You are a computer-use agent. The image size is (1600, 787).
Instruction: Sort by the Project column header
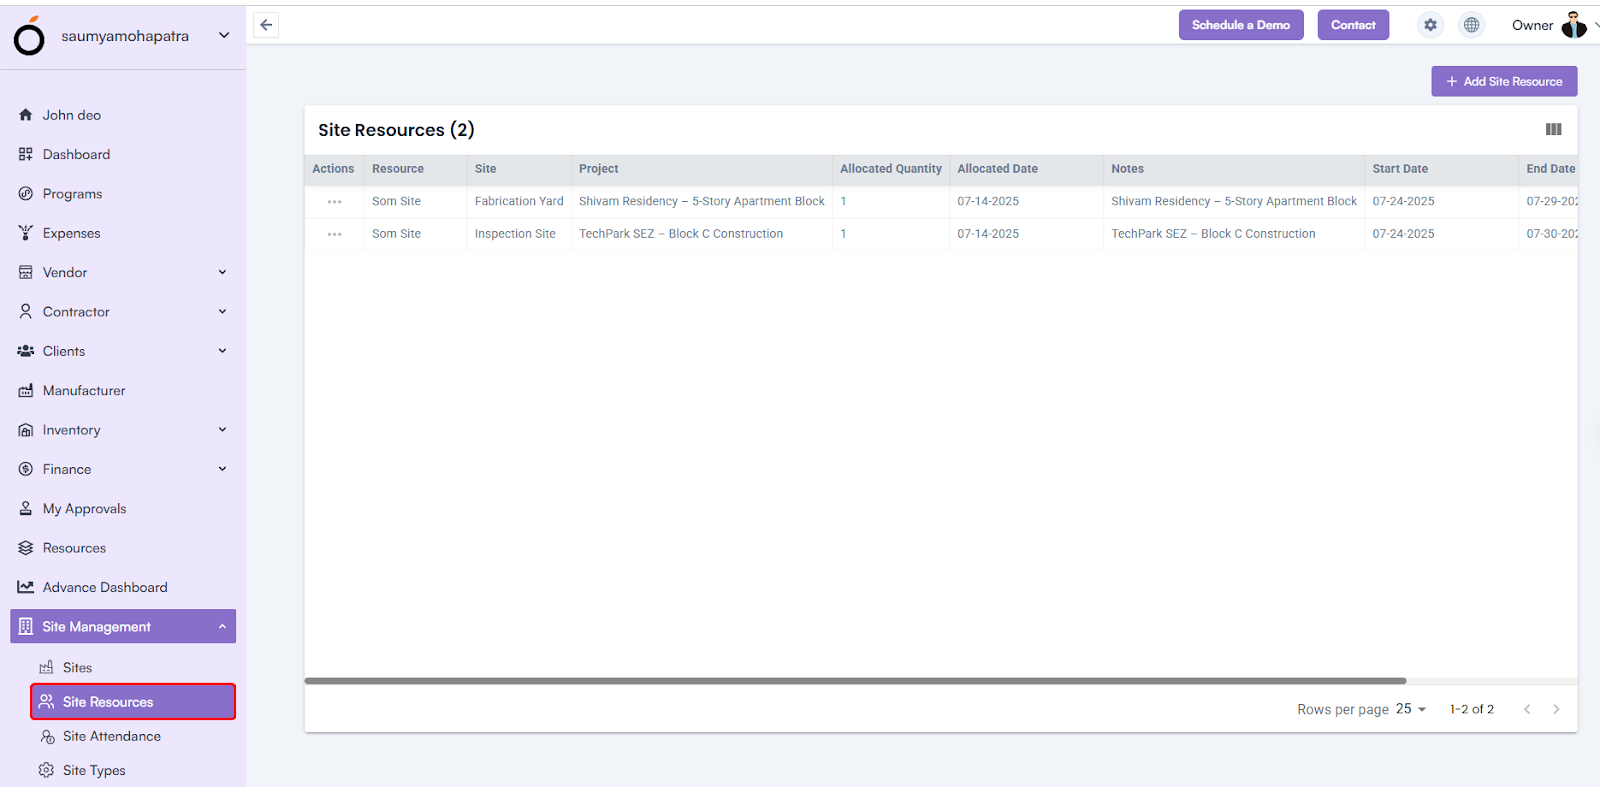[598, 169]
